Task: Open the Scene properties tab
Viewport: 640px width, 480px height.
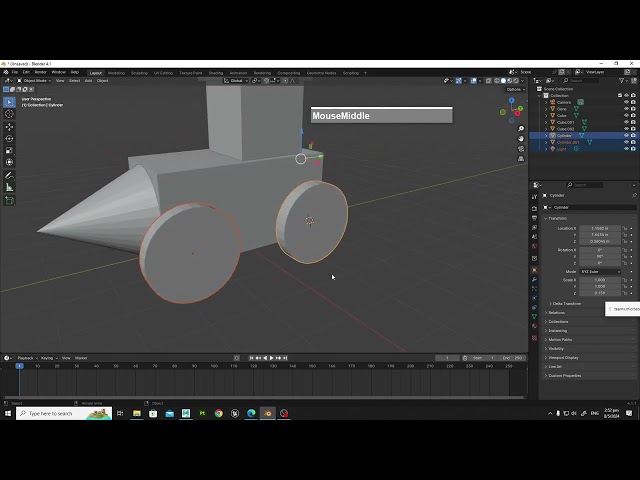Action: (x=534, y=237)
